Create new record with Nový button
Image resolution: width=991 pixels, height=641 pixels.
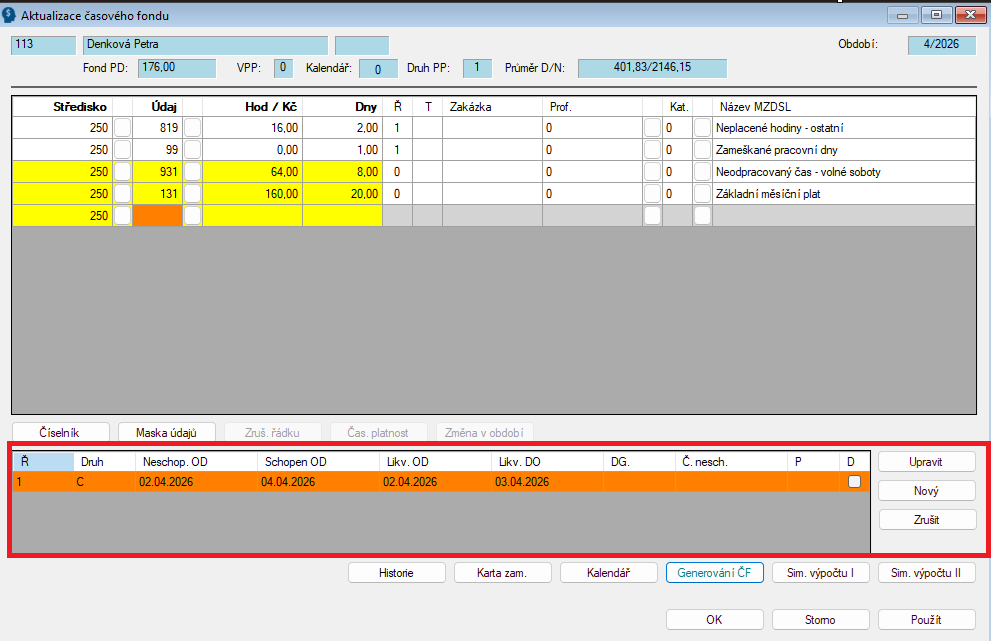[927, 491]
